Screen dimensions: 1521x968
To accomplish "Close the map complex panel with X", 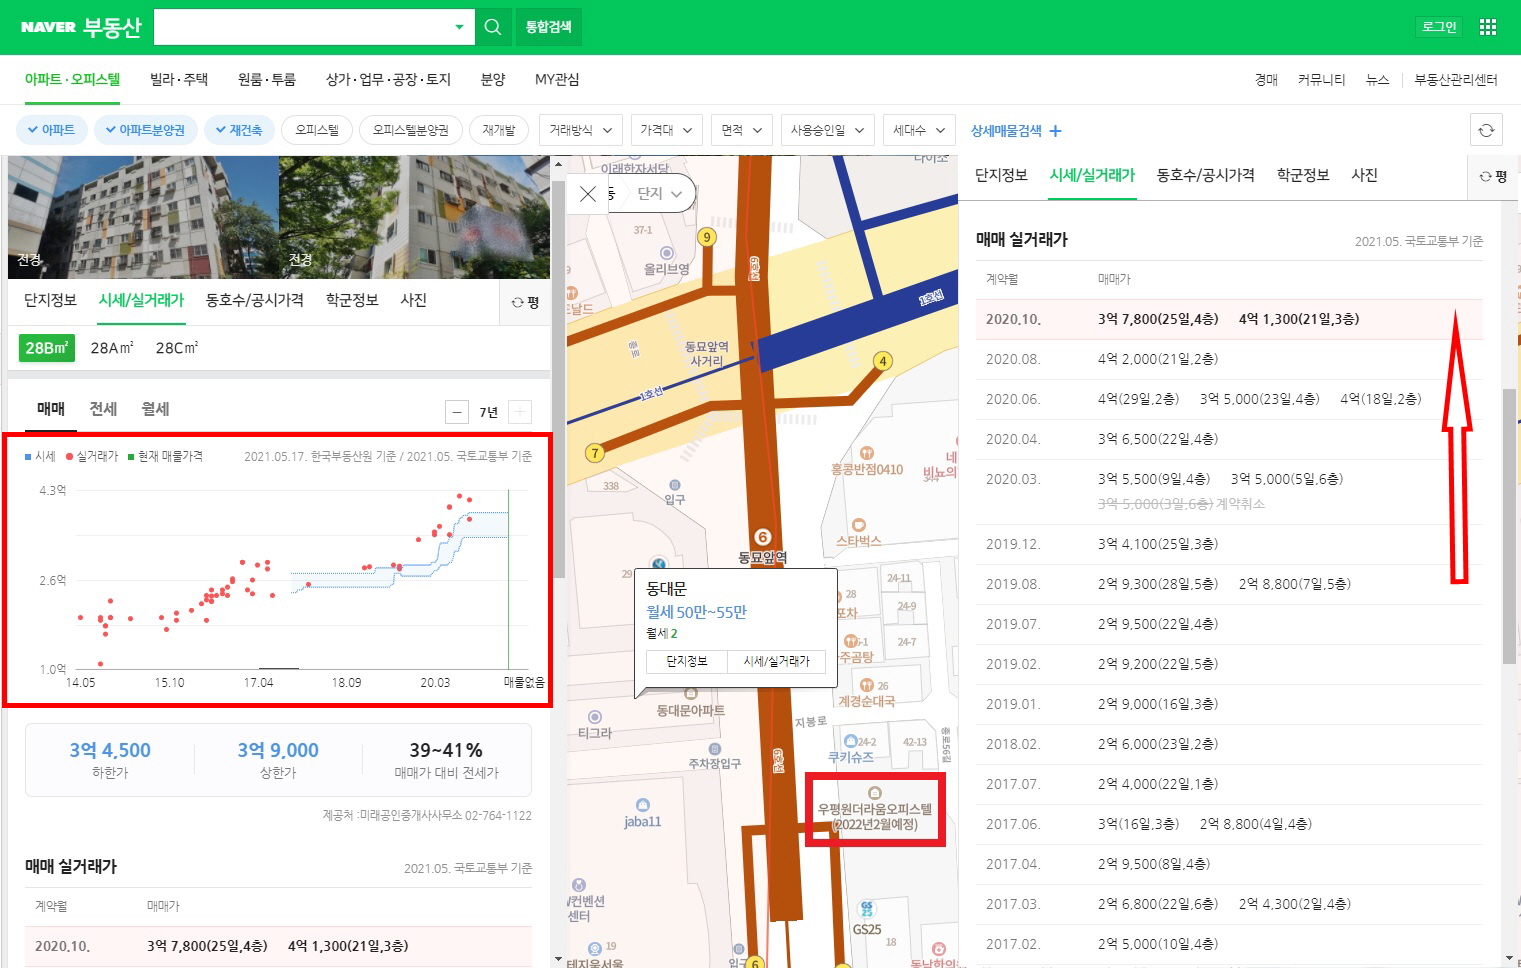I will (588, 194).
